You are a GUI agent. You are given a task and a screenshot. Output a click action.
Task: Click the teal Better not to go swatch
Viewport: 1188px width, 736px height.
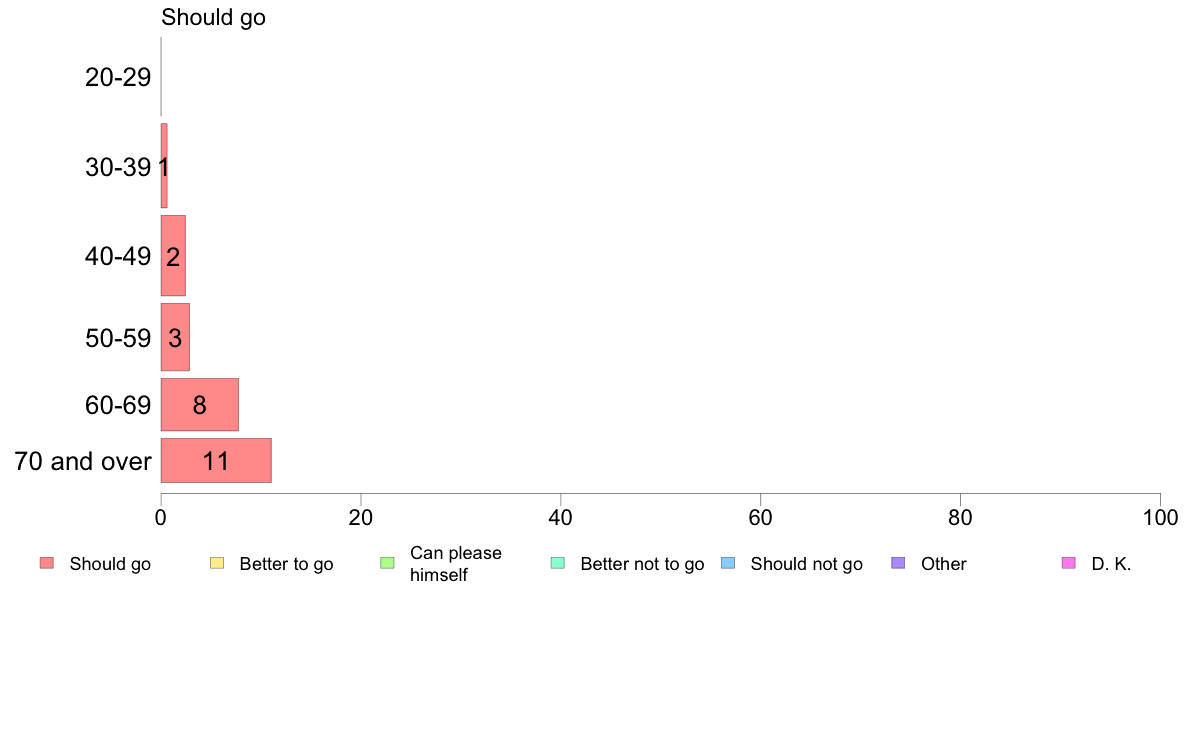pos(558,563)
